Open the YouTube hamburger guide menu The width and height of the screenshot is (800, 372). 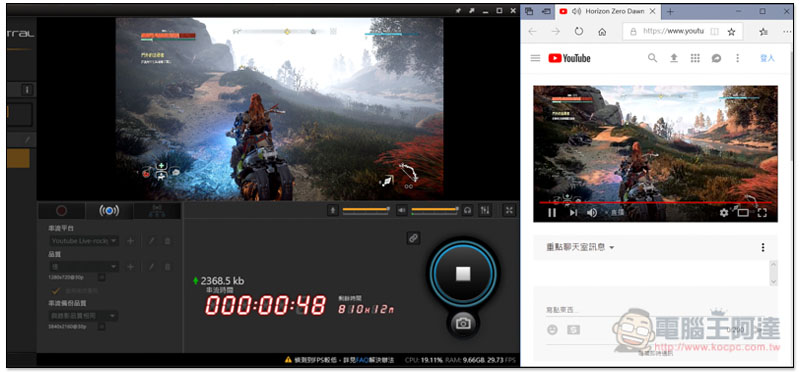tap(535, 58)
